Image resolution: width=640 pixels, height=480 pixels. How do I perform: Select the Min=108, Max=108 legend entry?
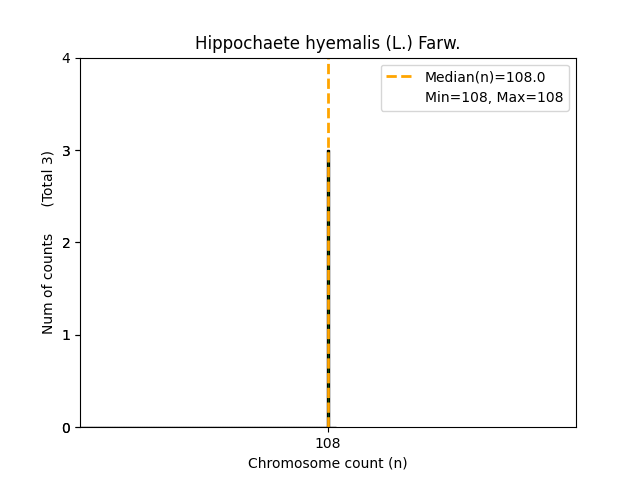(494, 97)
